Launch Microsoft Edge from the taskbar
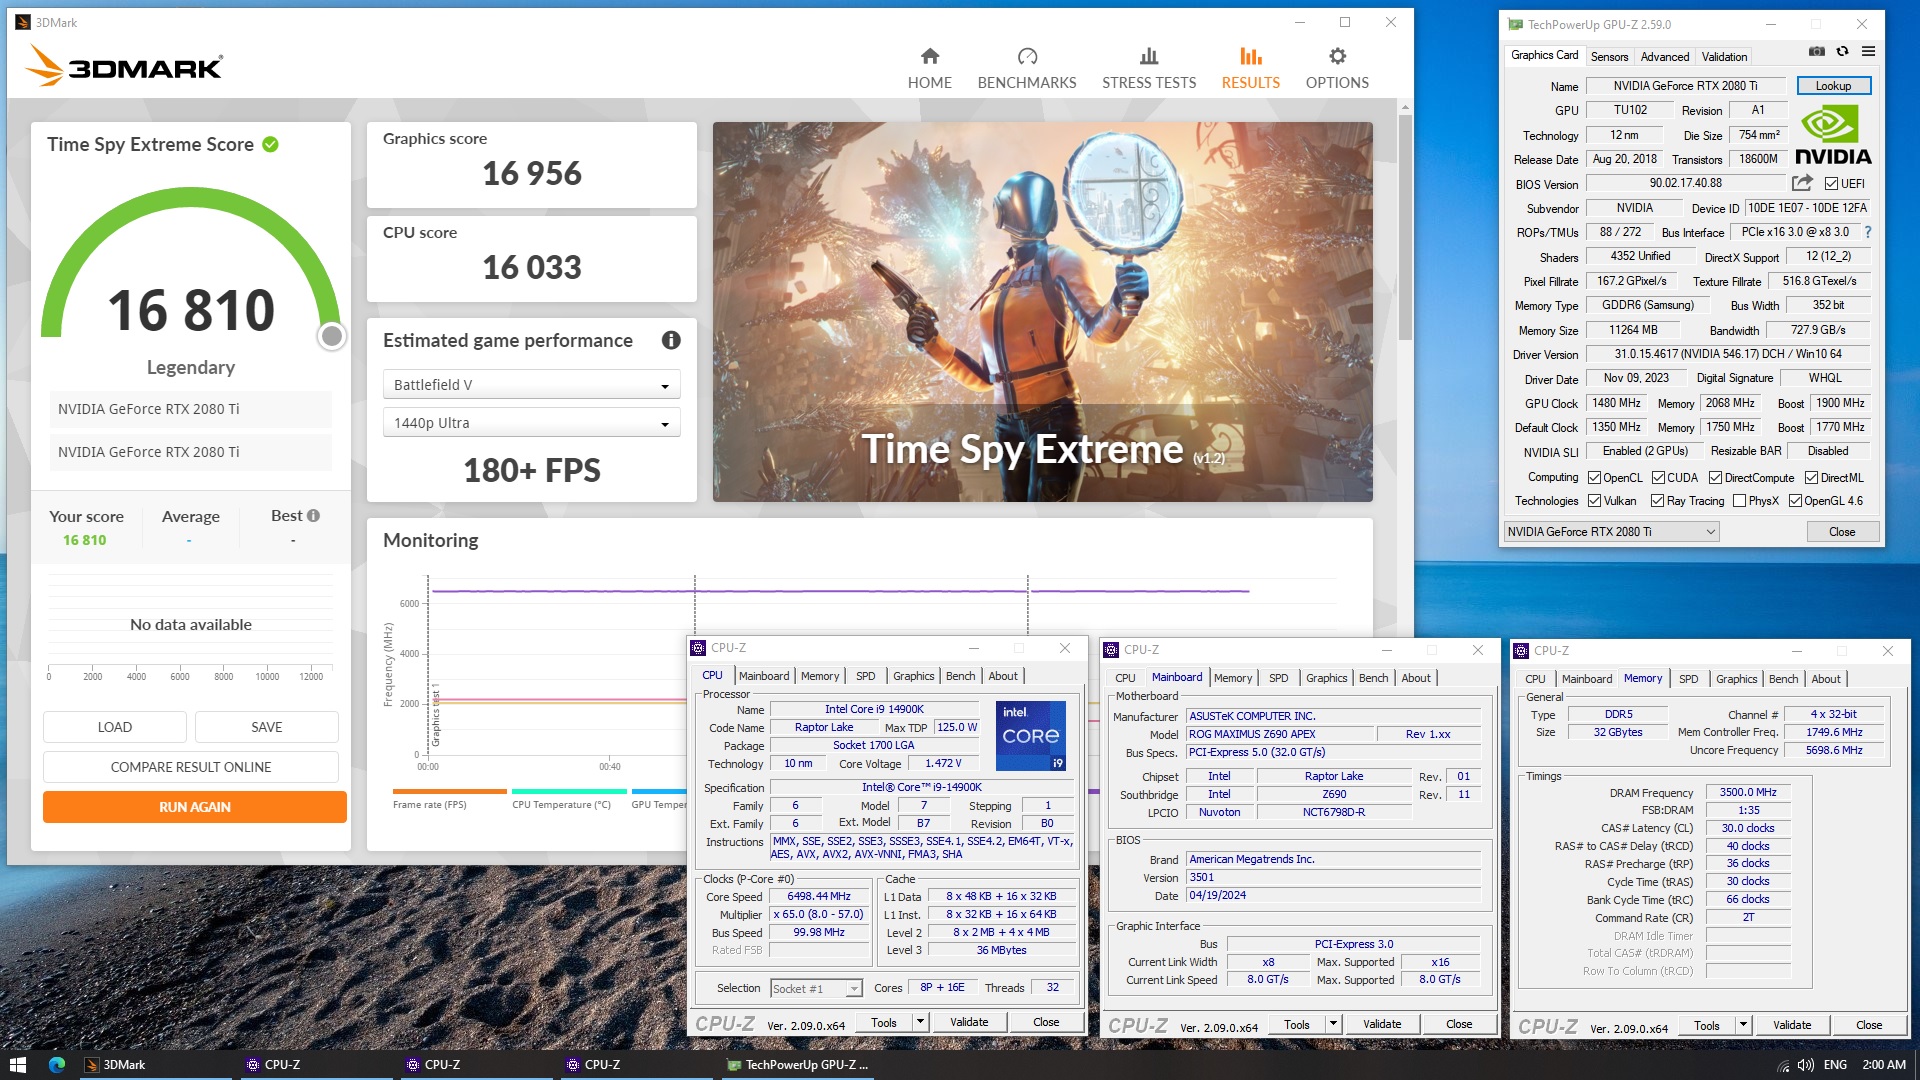Image resolution: width=1920 pixels, height=1080 pixels. point(57,1065)
